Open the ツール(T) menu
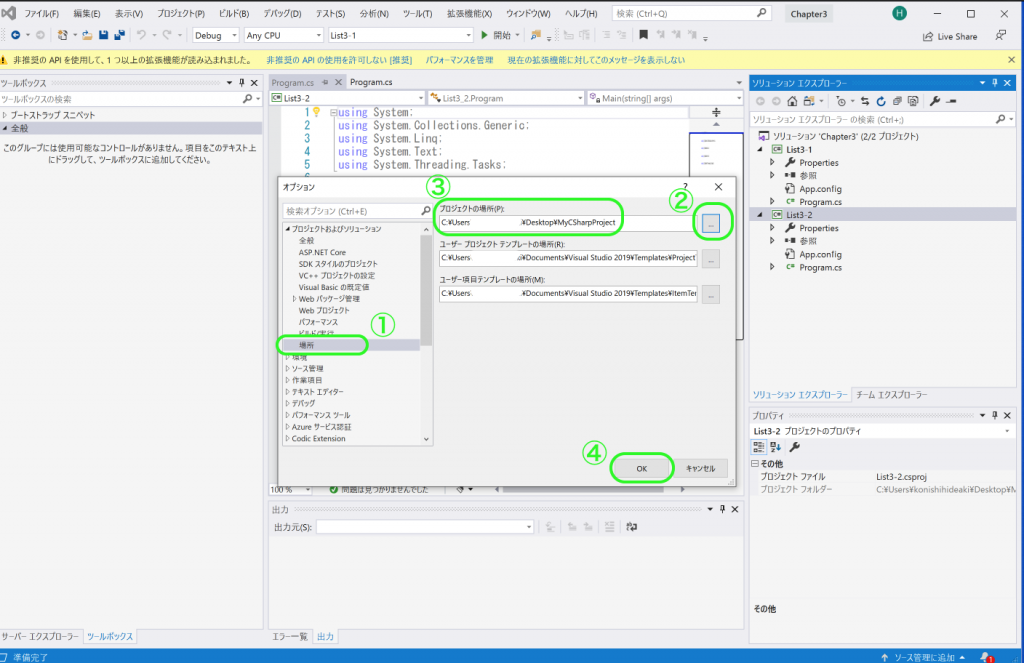 pyautogui.click(x=417, y=14)
